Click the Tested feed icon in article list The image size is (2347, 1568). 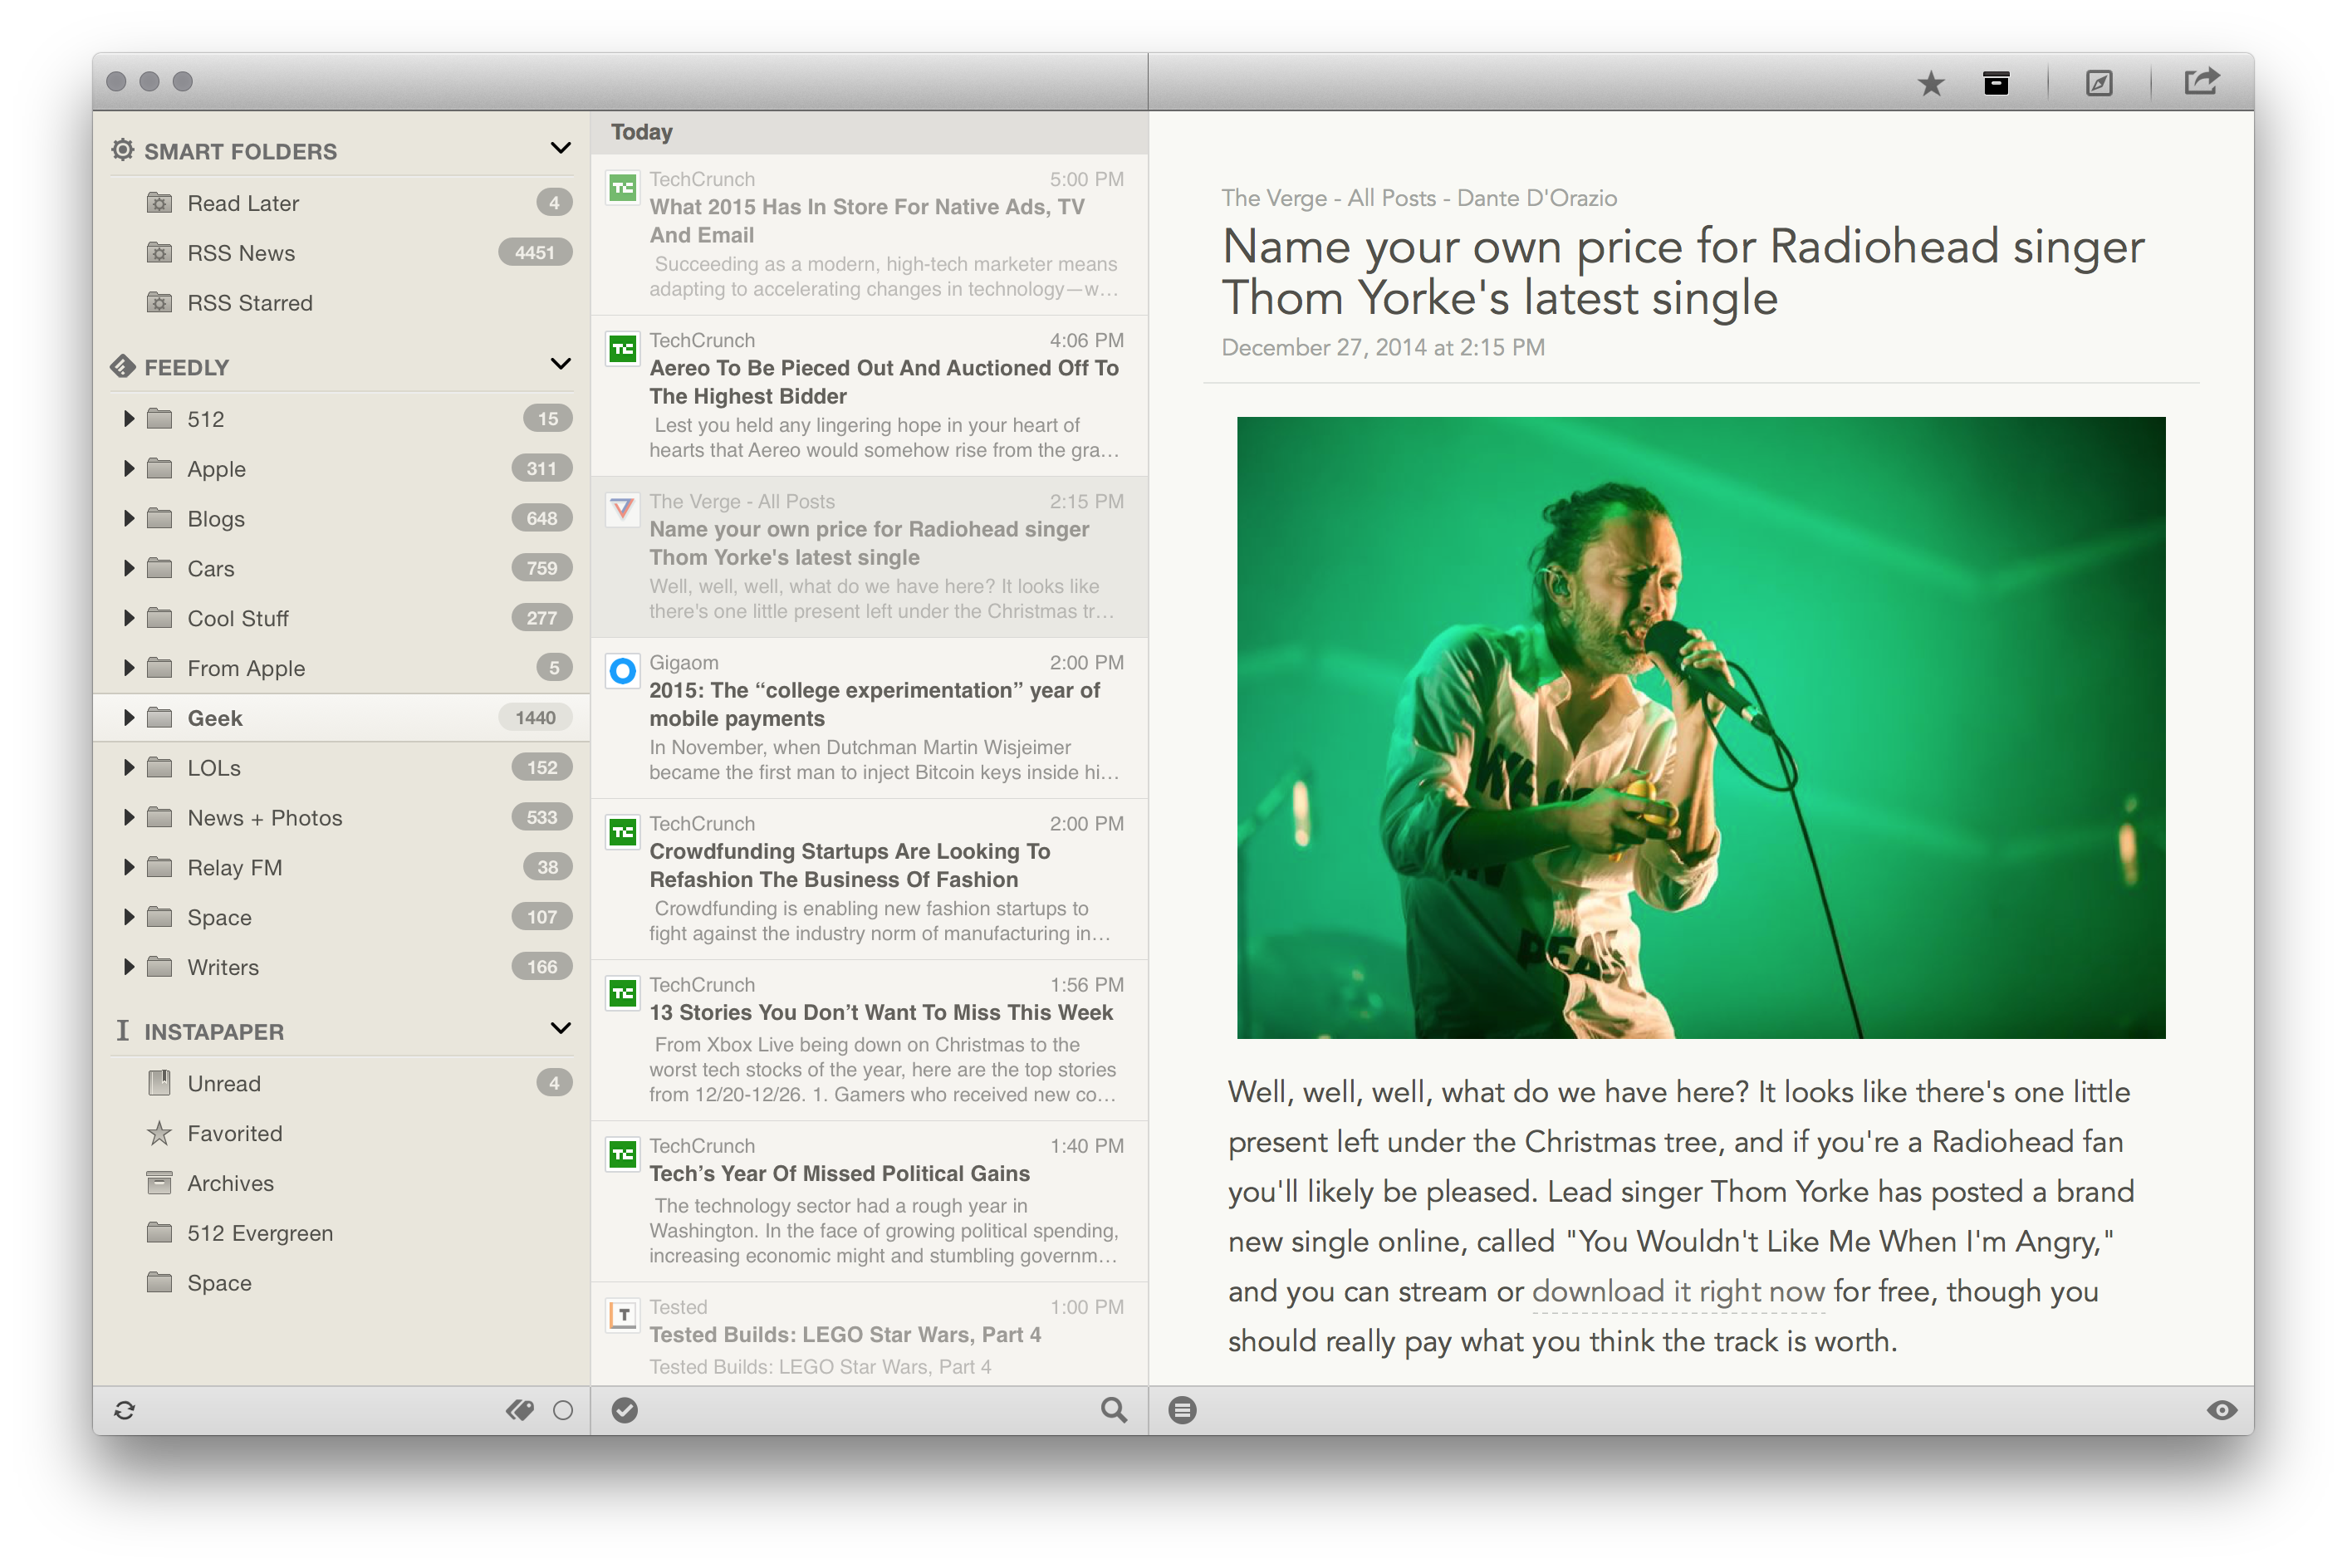[x=622, y=1315]
